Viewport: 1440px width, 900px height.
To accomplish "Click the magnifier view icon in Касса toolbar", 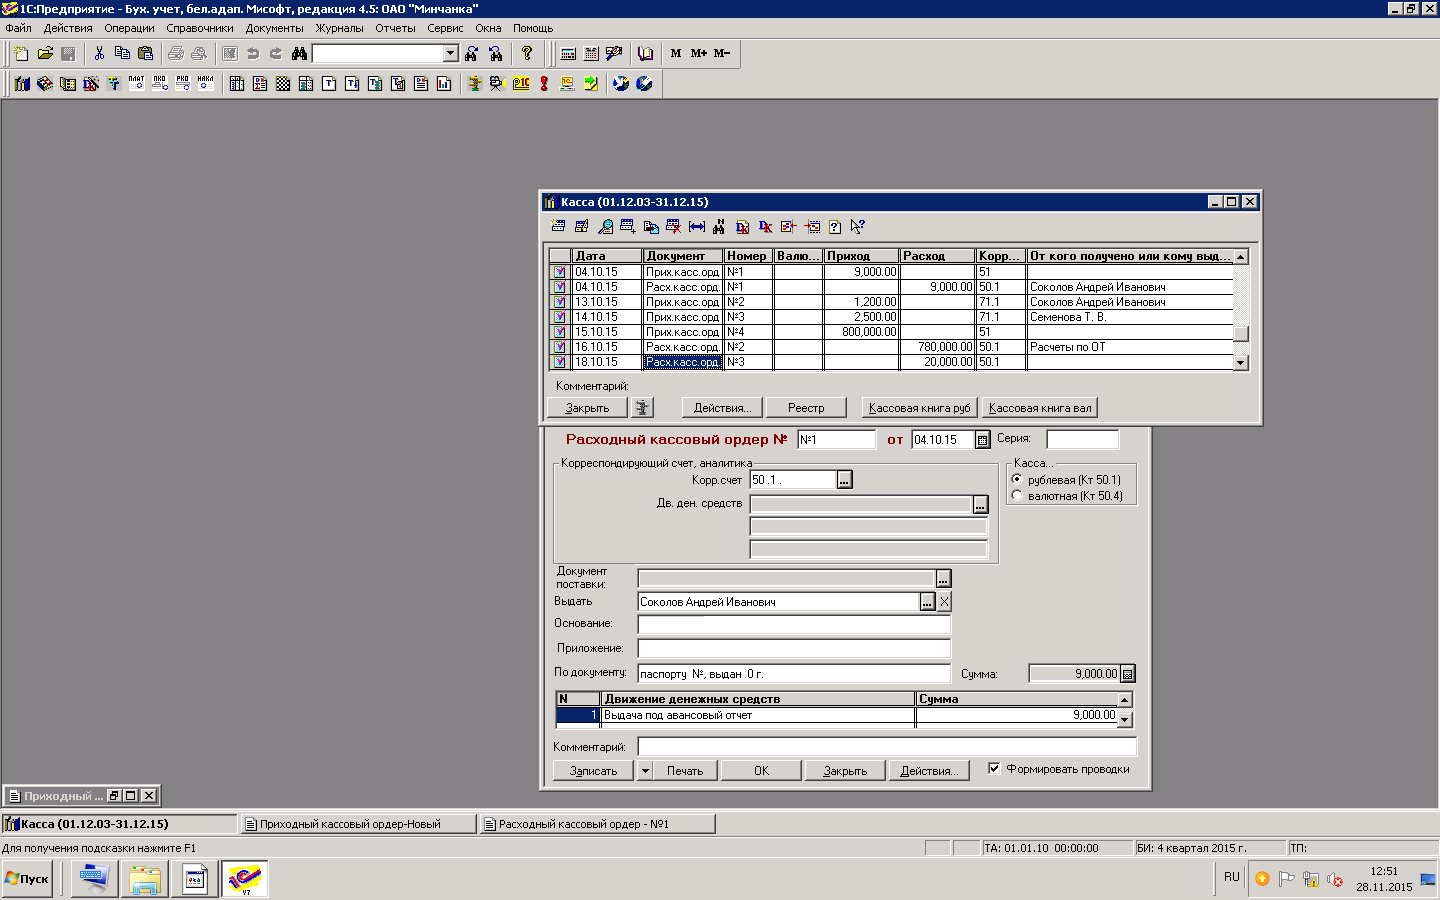I will tap(605, 227).
